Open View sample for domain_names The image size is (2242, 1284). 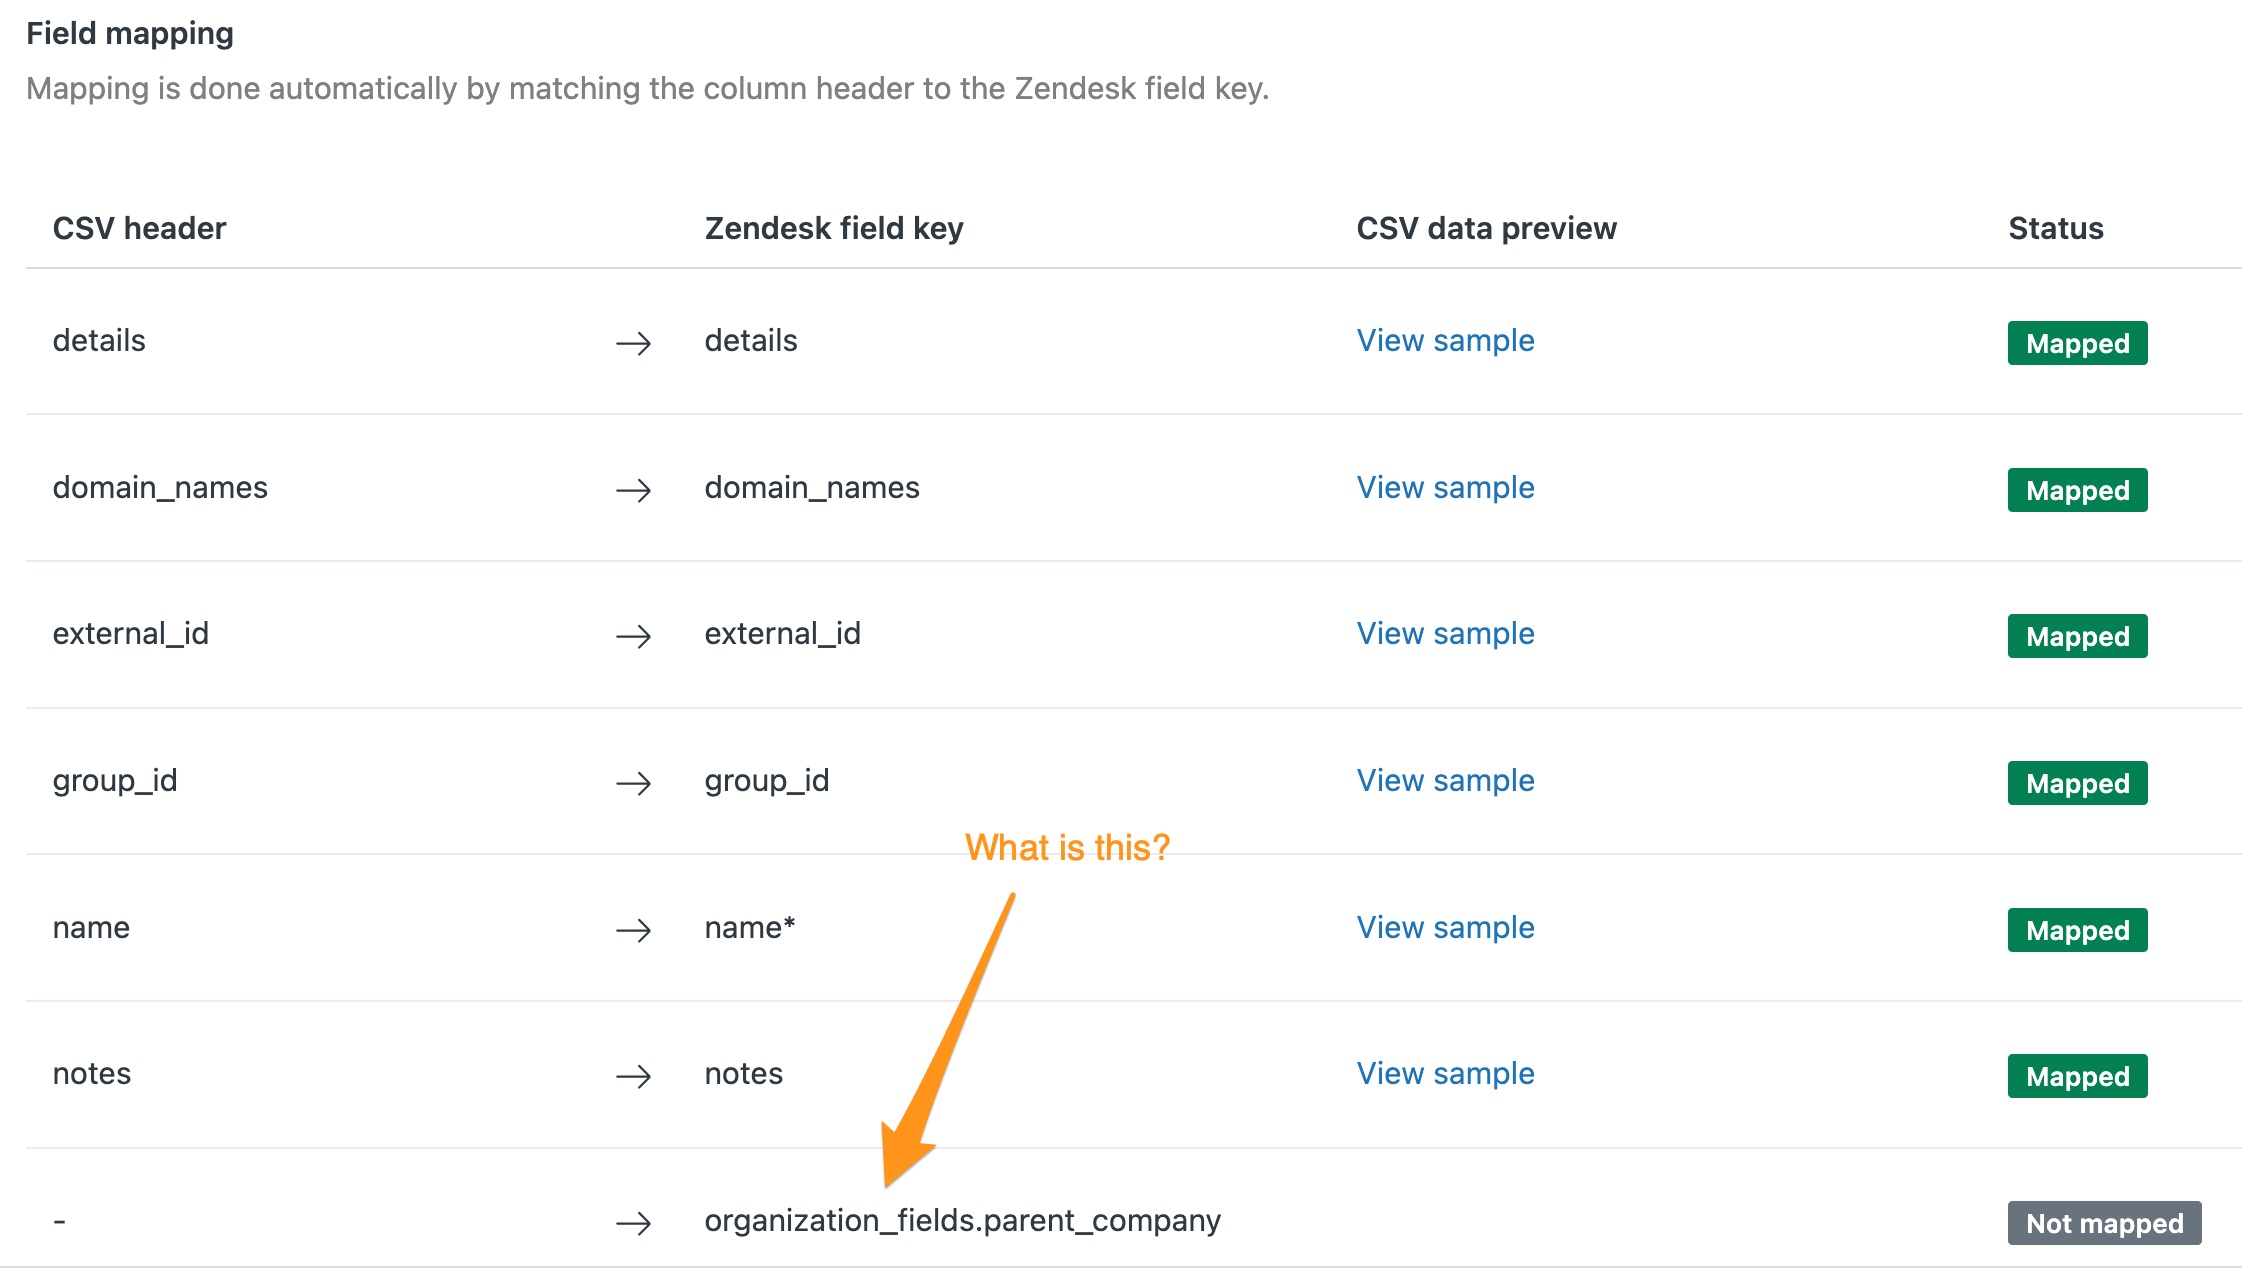click(1445, 488)
